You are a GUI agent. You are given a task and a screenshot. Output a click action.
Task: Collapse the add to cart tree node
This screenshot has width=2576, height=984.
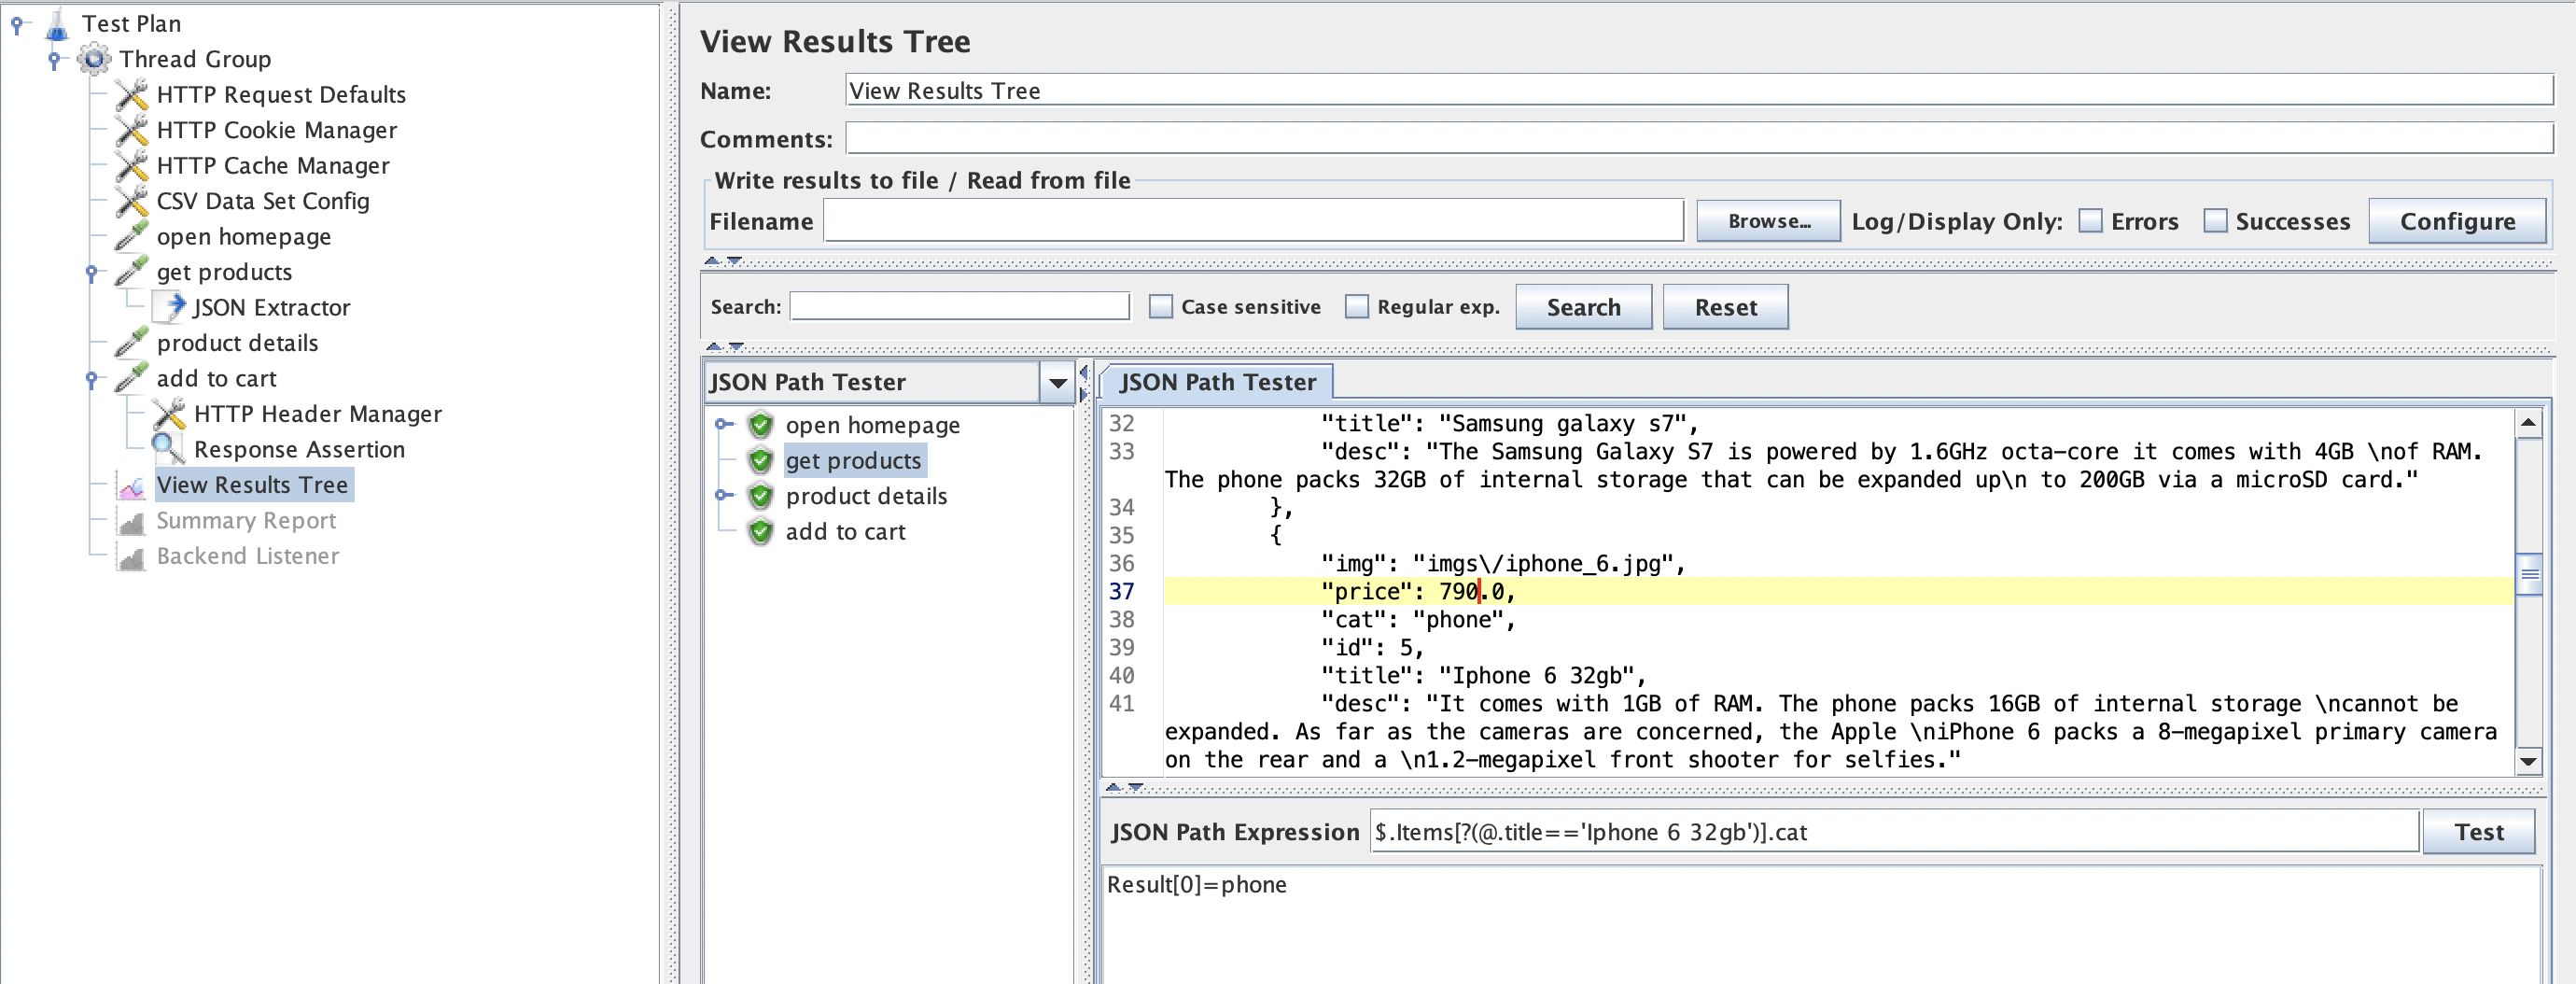coord(91,379)
